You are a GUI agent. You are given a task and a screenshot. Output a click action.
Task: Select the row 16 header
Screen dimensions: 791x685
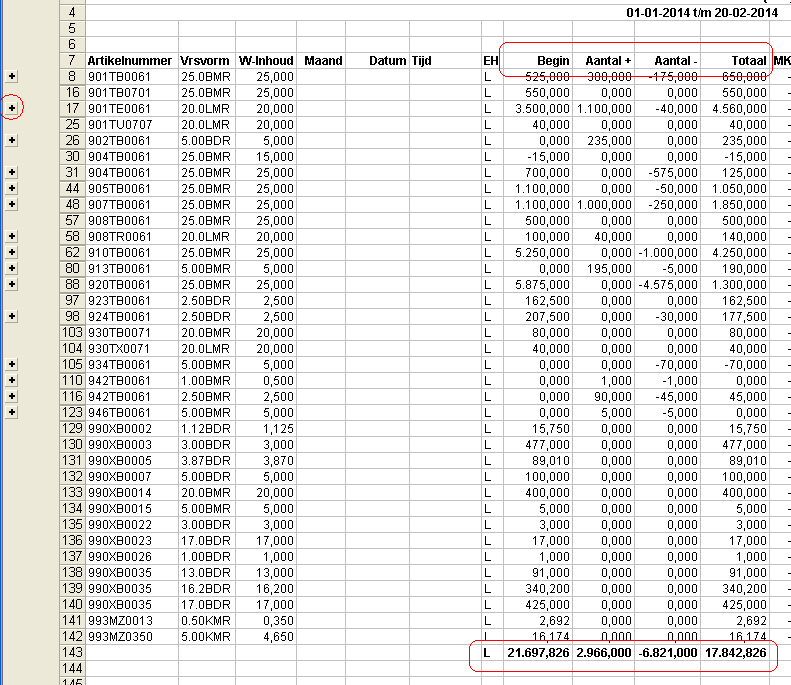pos(73,93)
